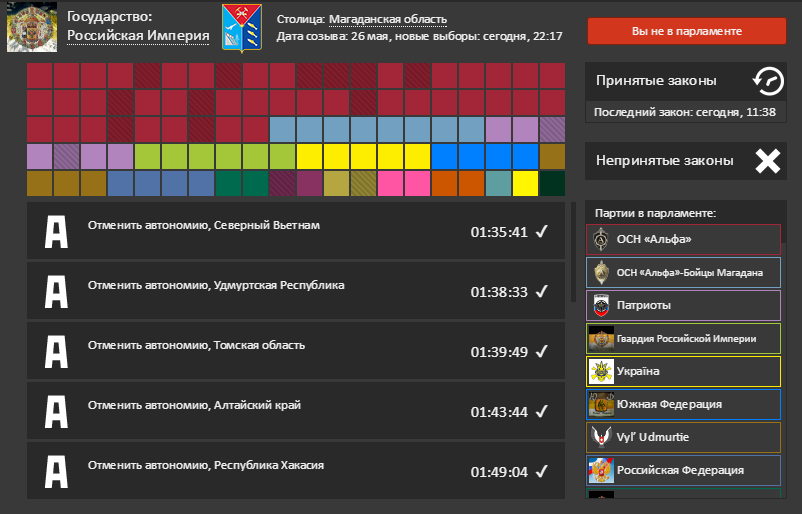This screenshot has width=802, height=514.
Task: Open the Принятые законы section
Action: pyautogui.click(x=656, y=81)
